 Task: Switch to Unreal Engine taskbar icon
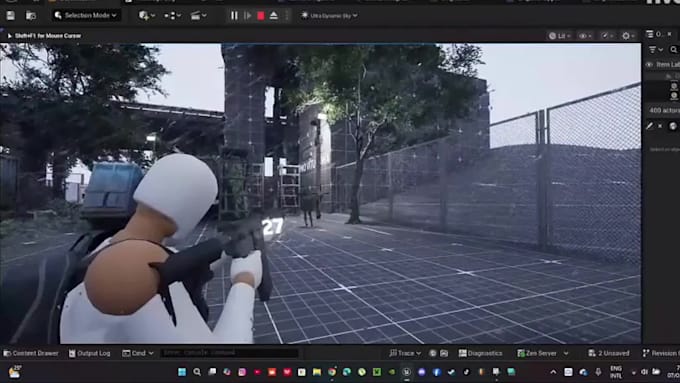coord(406,372)
